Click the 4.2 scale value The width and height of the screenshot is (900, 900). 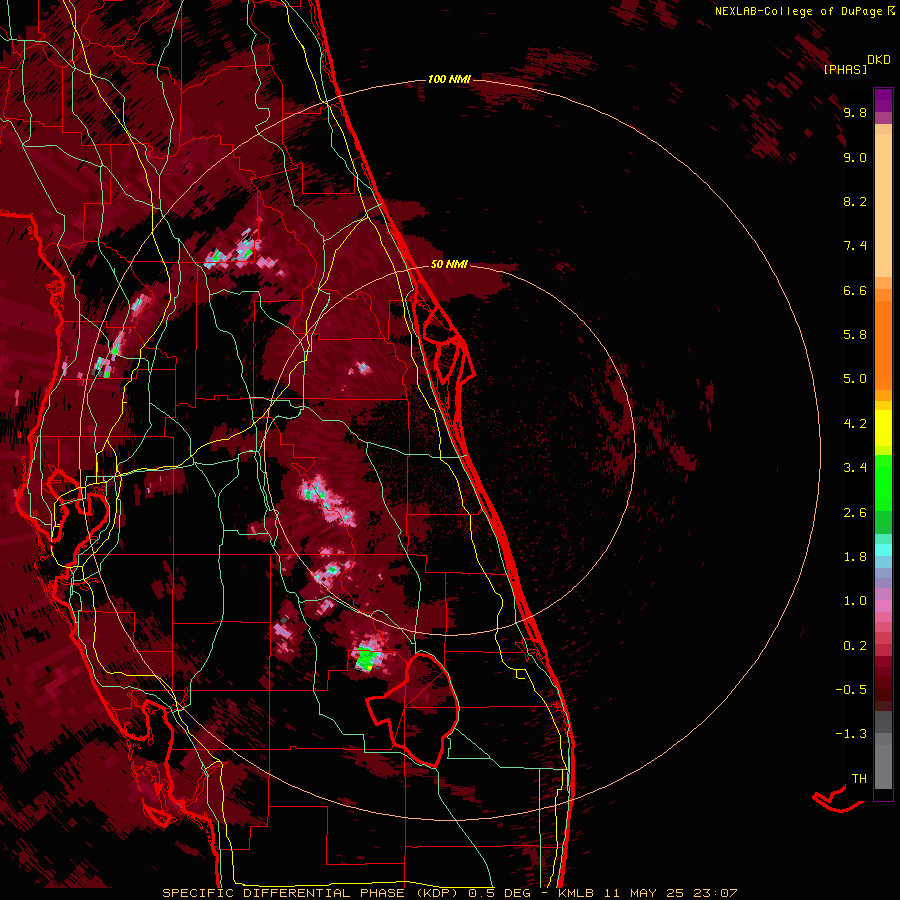click(855, 424)
